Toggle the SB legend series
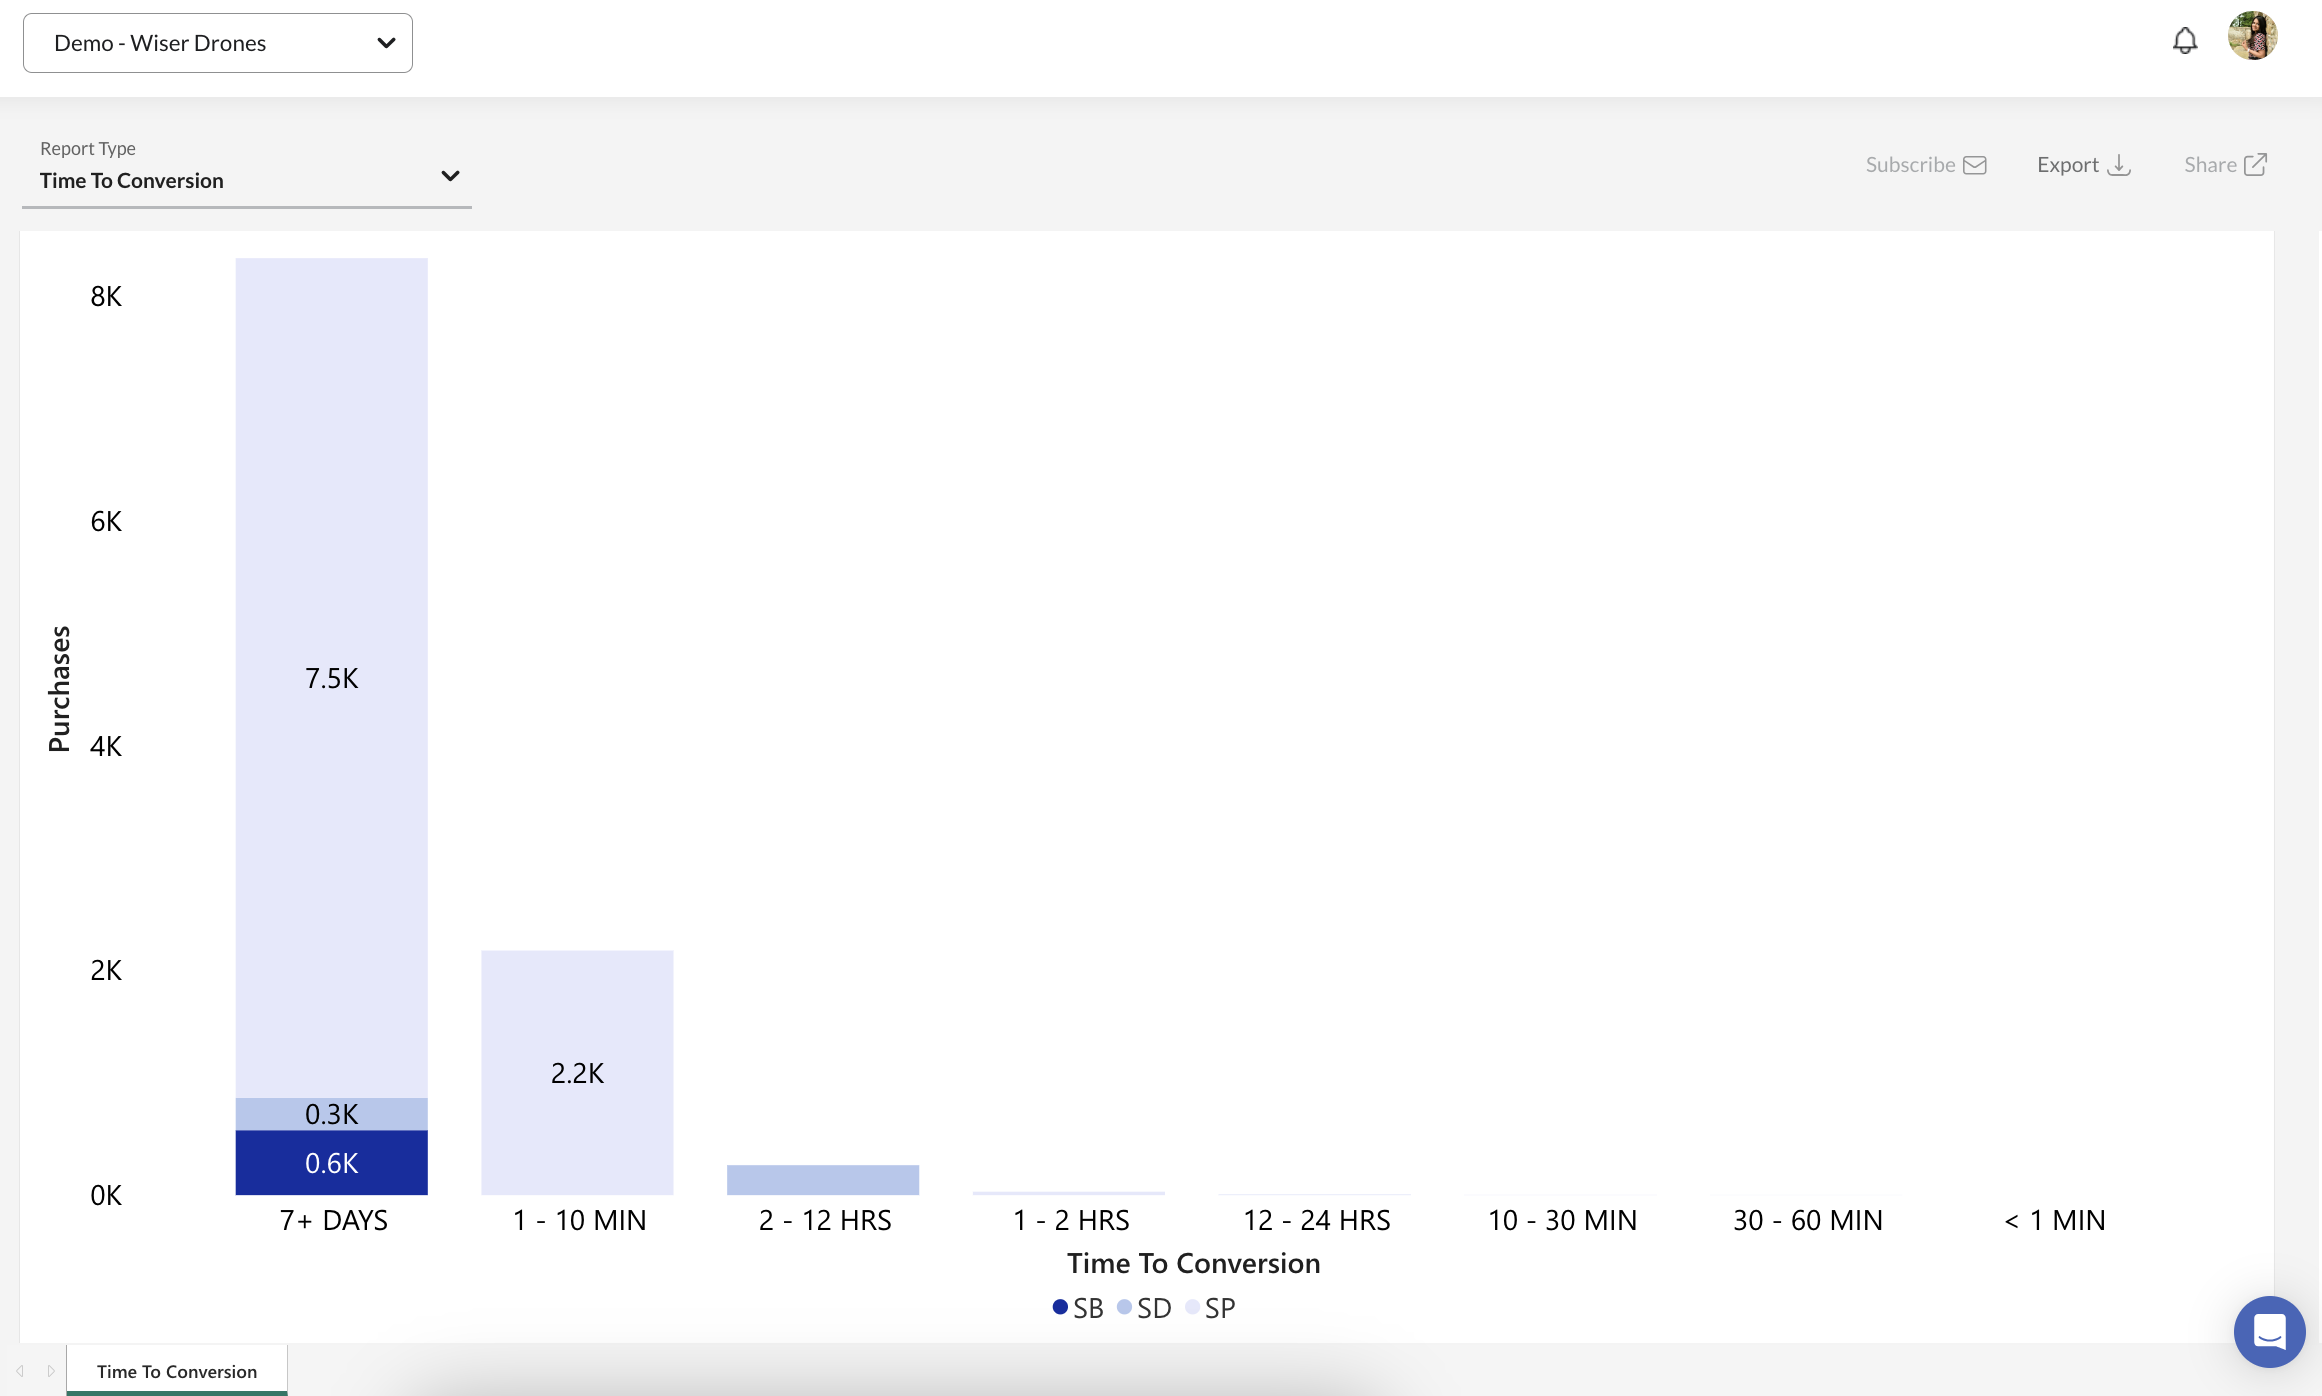 click(1078, 1308)
